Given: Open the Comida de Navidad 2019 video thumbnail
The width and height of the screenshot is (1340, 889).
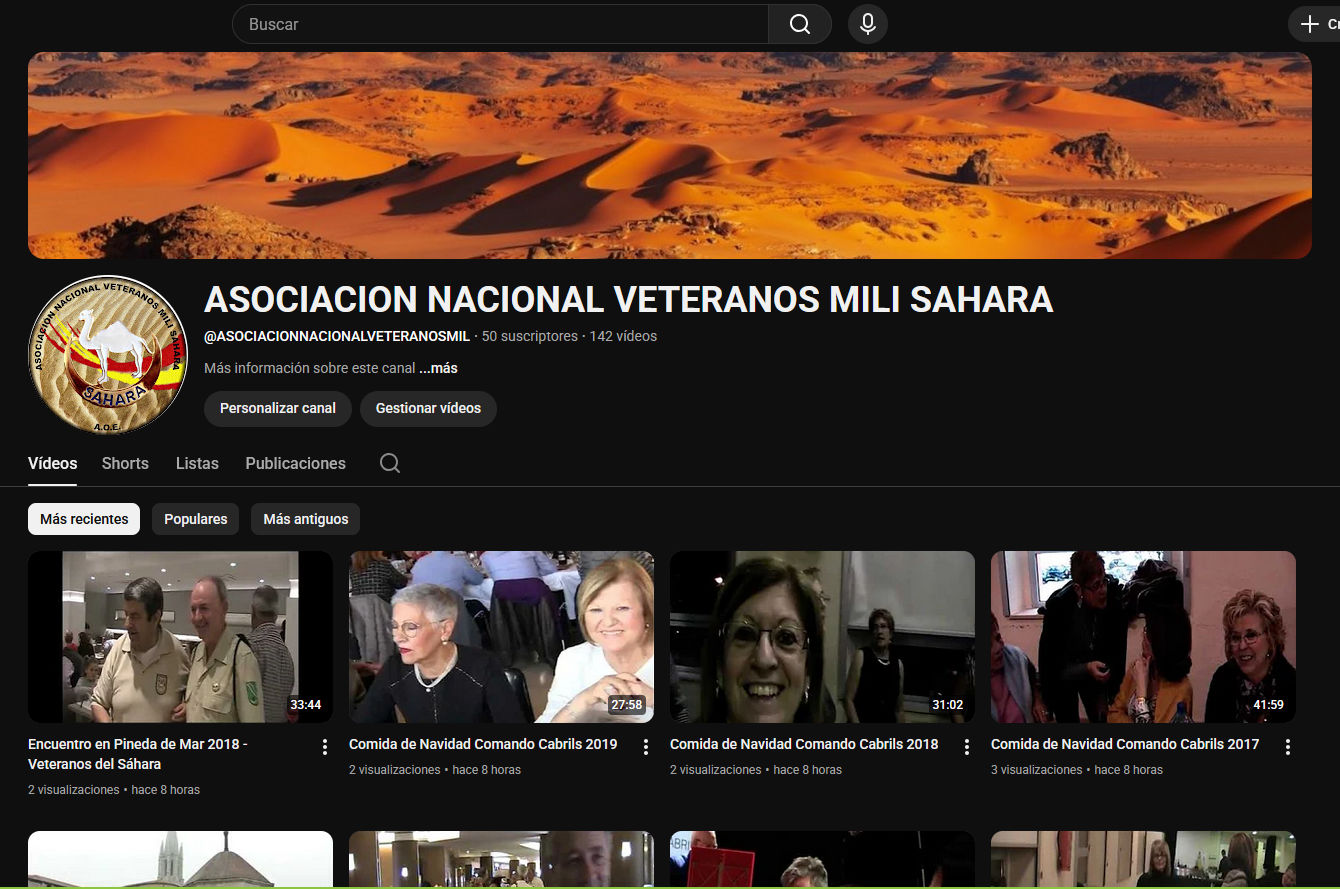Looking at the screenshot, I should [x=501, y=637].
